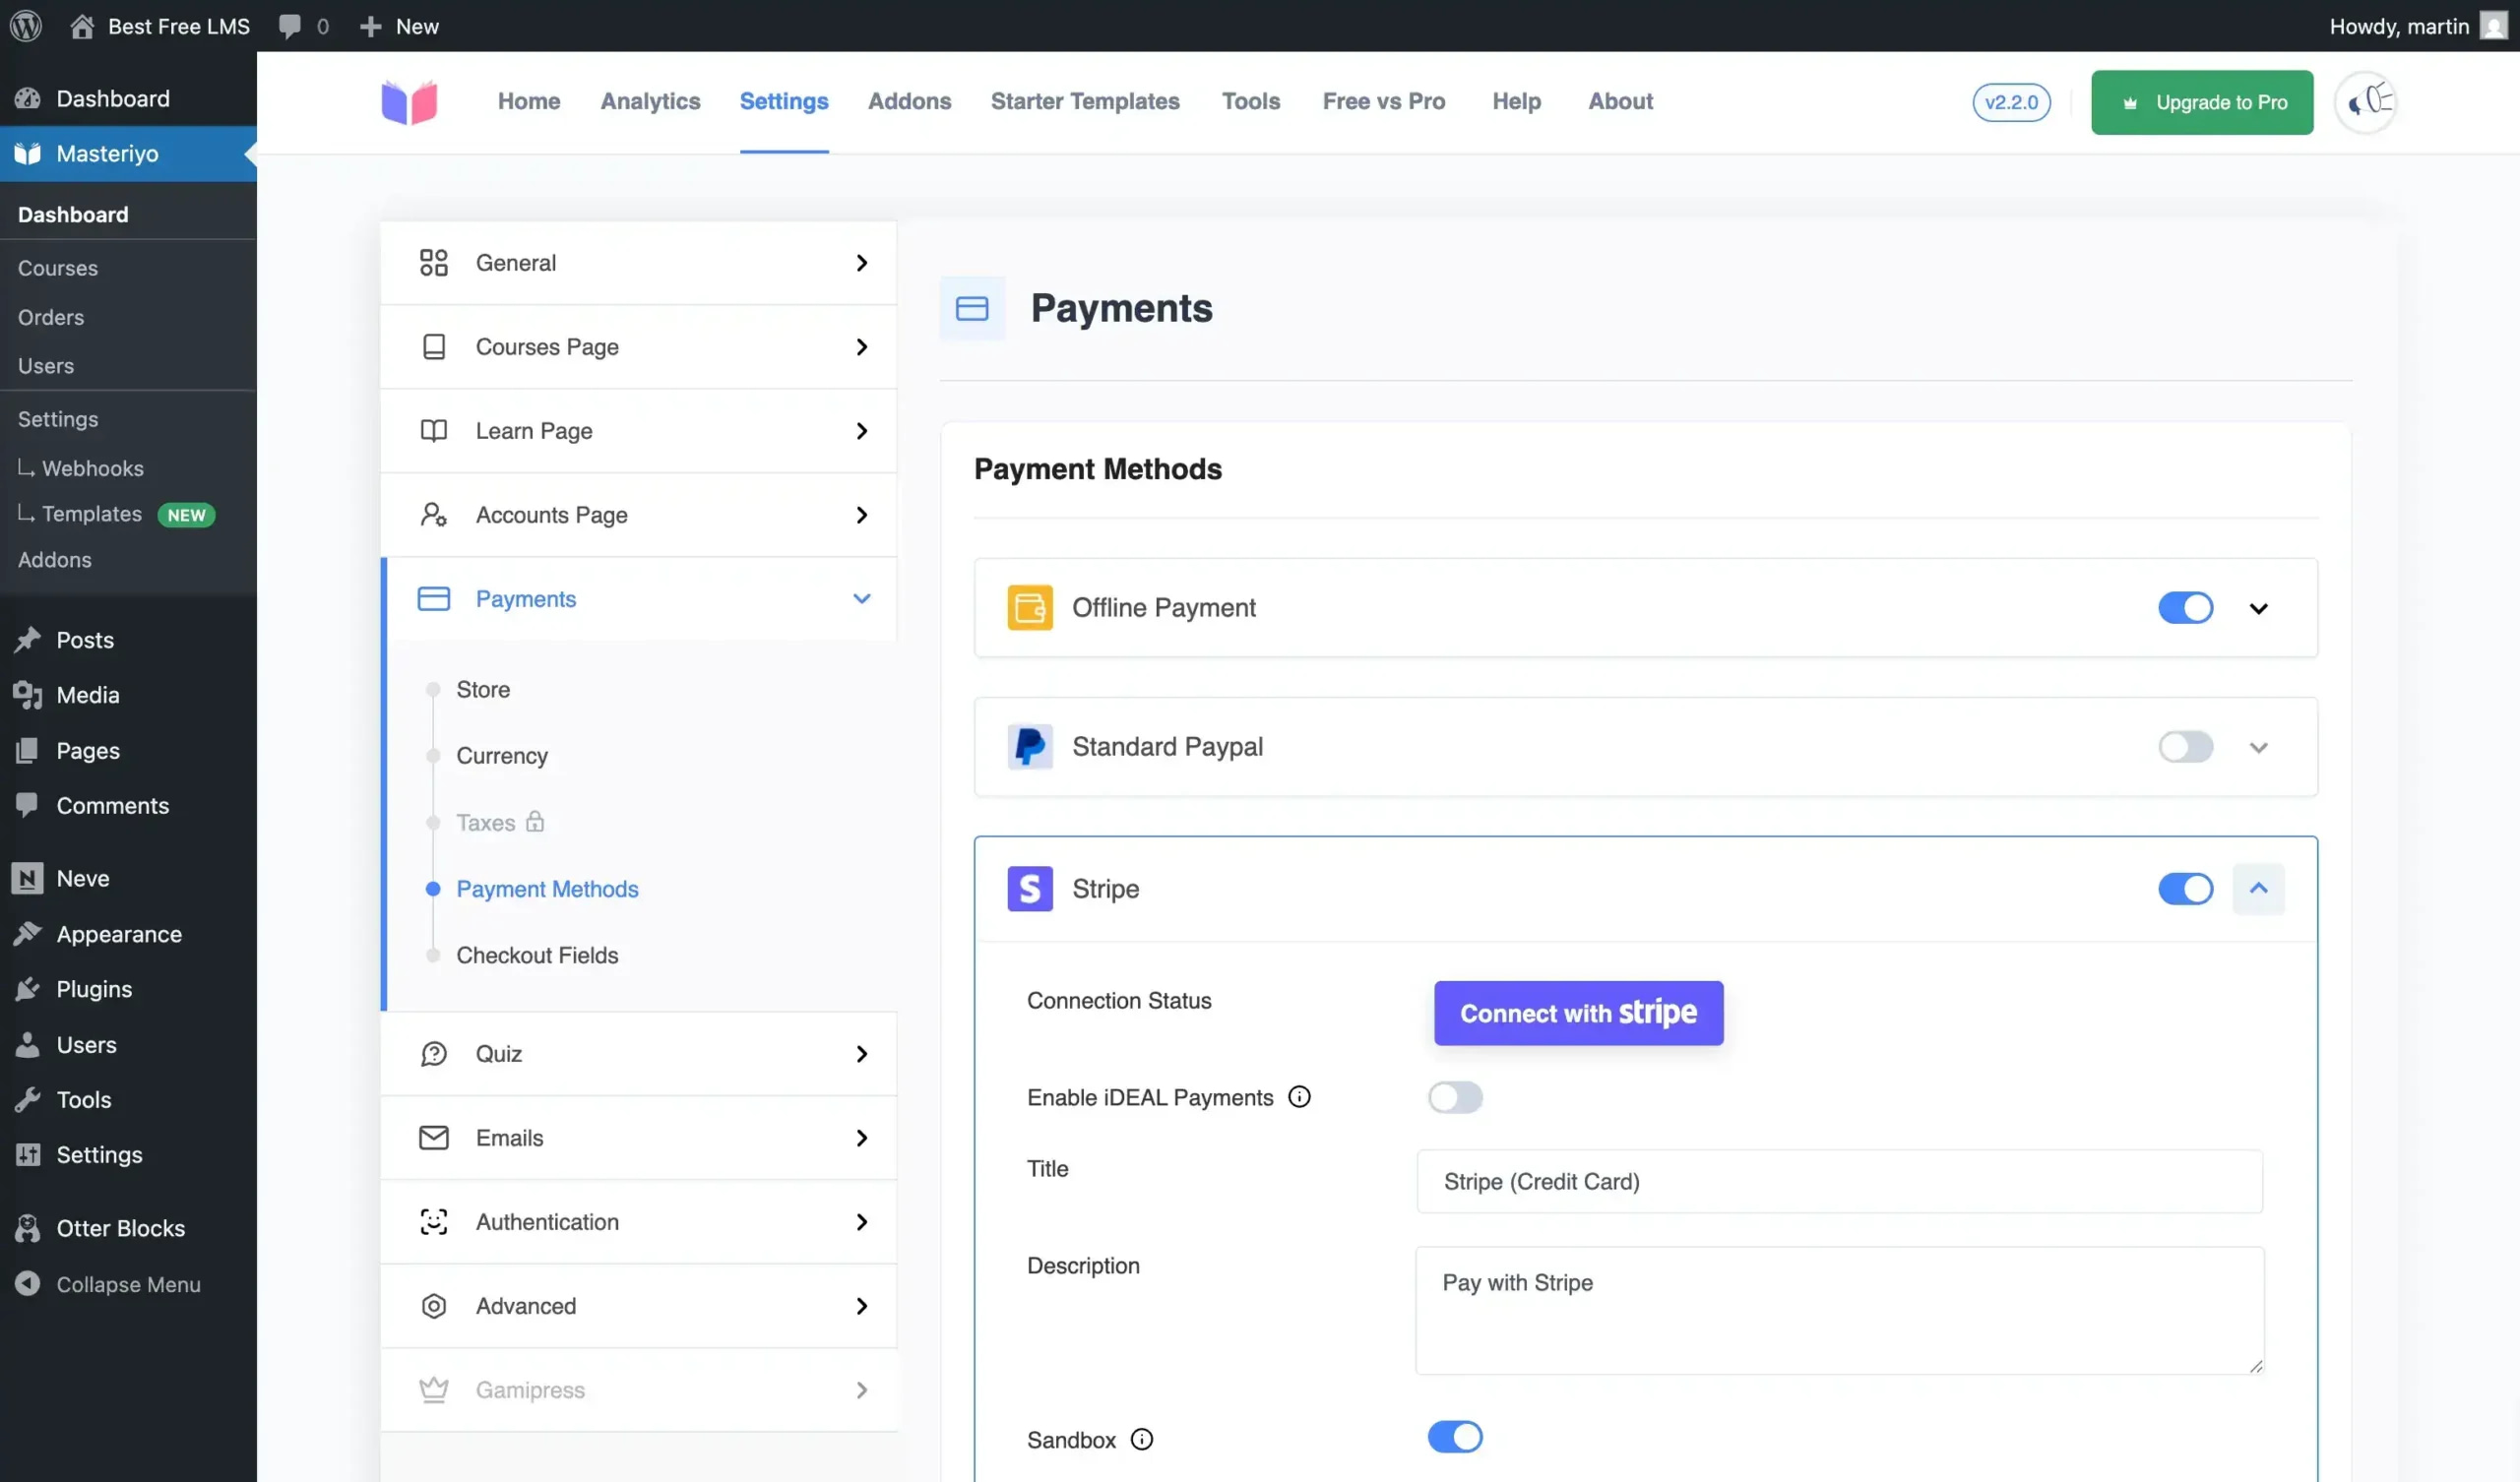
Task: Open the Checkout Fields sub-item
Action: [x=537, y=954]
